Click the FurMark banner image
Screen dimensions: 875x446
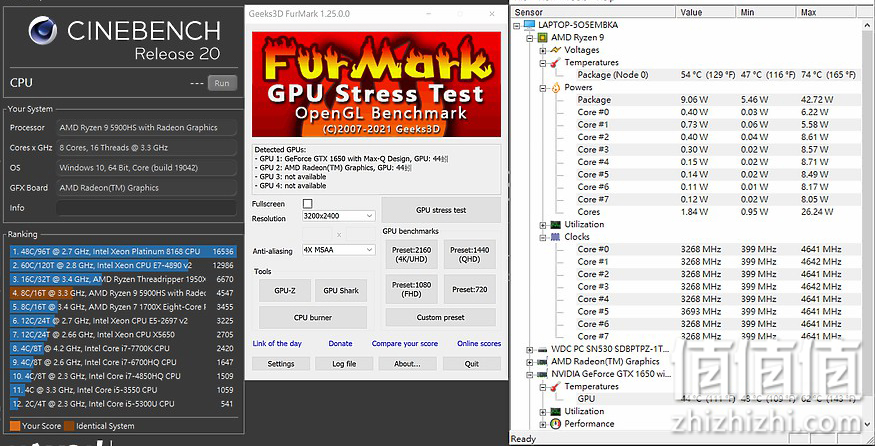(377, 84)
